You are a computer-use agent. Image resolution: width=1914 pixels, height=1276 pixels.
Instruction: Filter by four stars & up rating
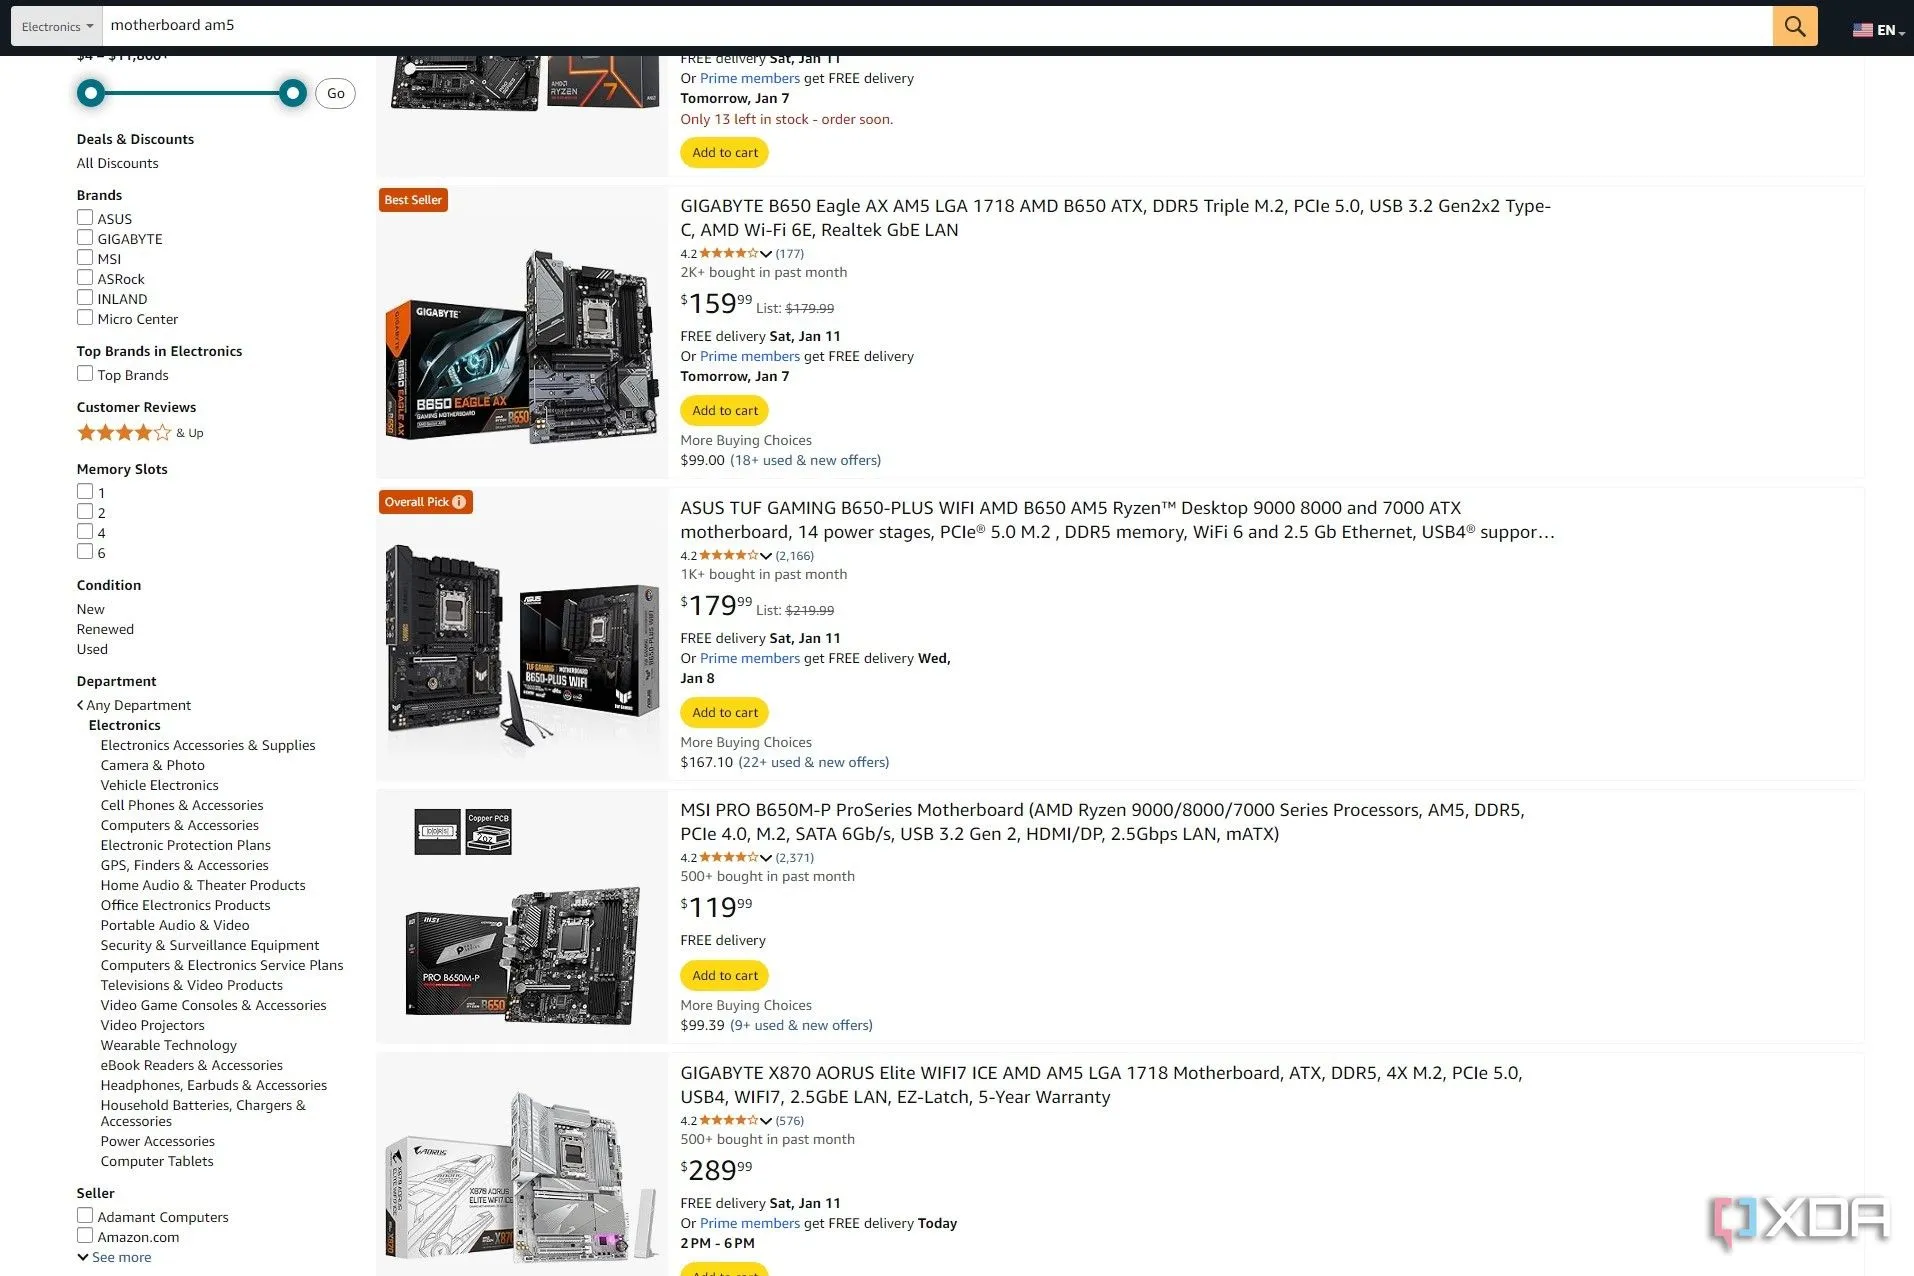(139, 433)
